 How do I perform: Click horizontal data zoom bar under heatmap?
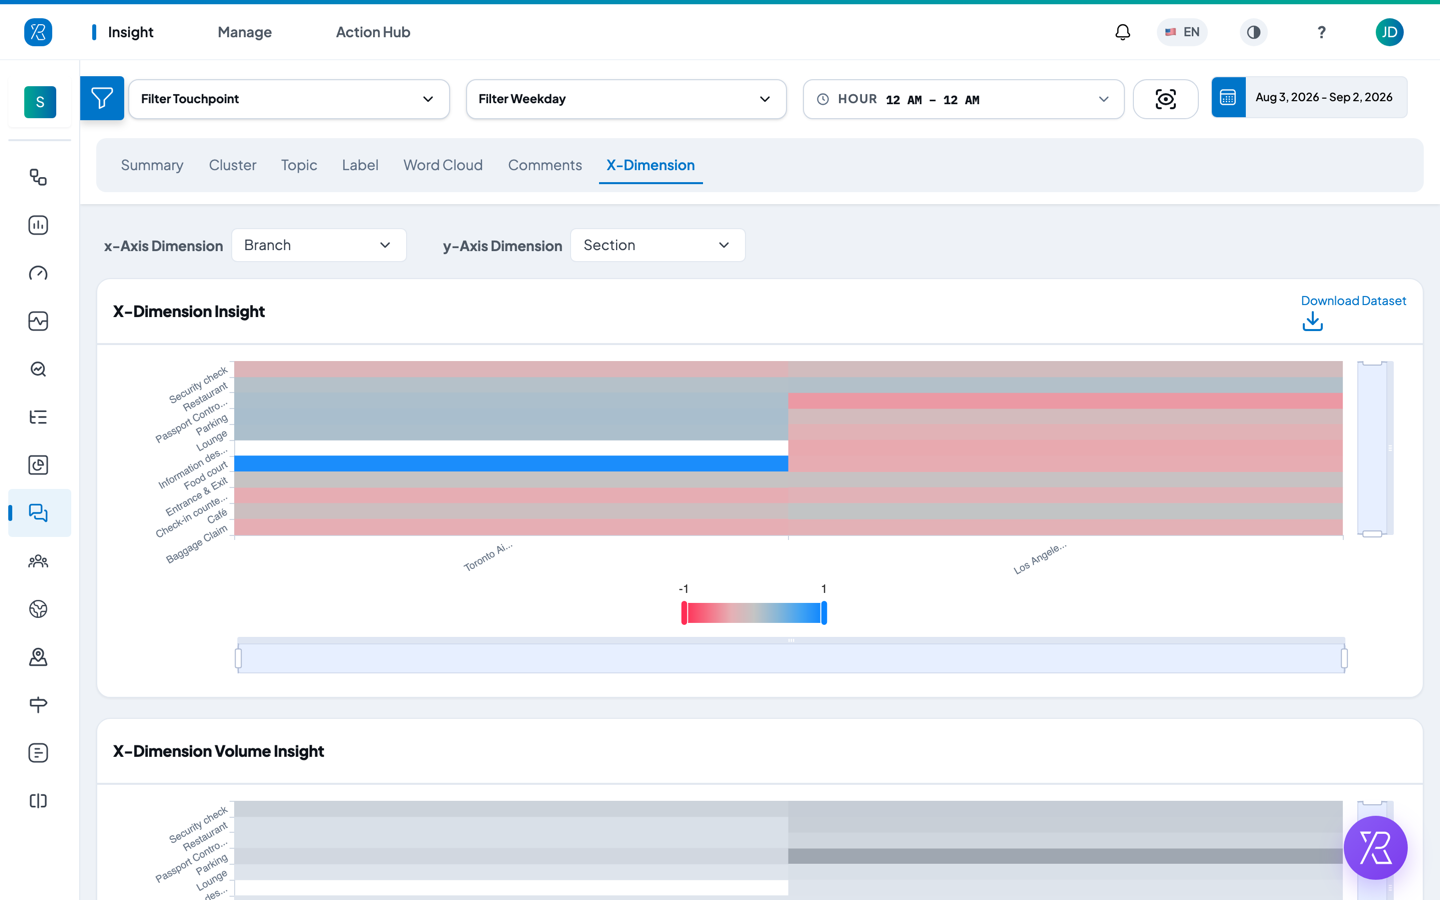(x=791, y=656)
